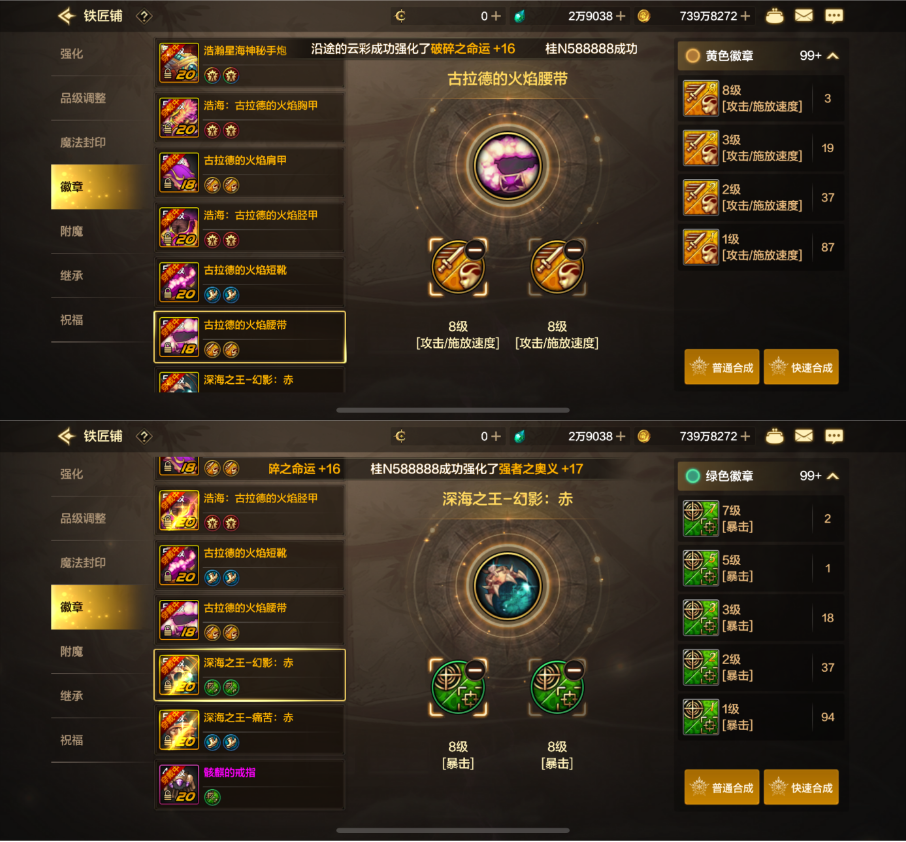The width and height of the screenshot is (906, 842).
Task: Select the 8级 yellow emblem in 黄色徽章 list
Action: coord(761,98)
